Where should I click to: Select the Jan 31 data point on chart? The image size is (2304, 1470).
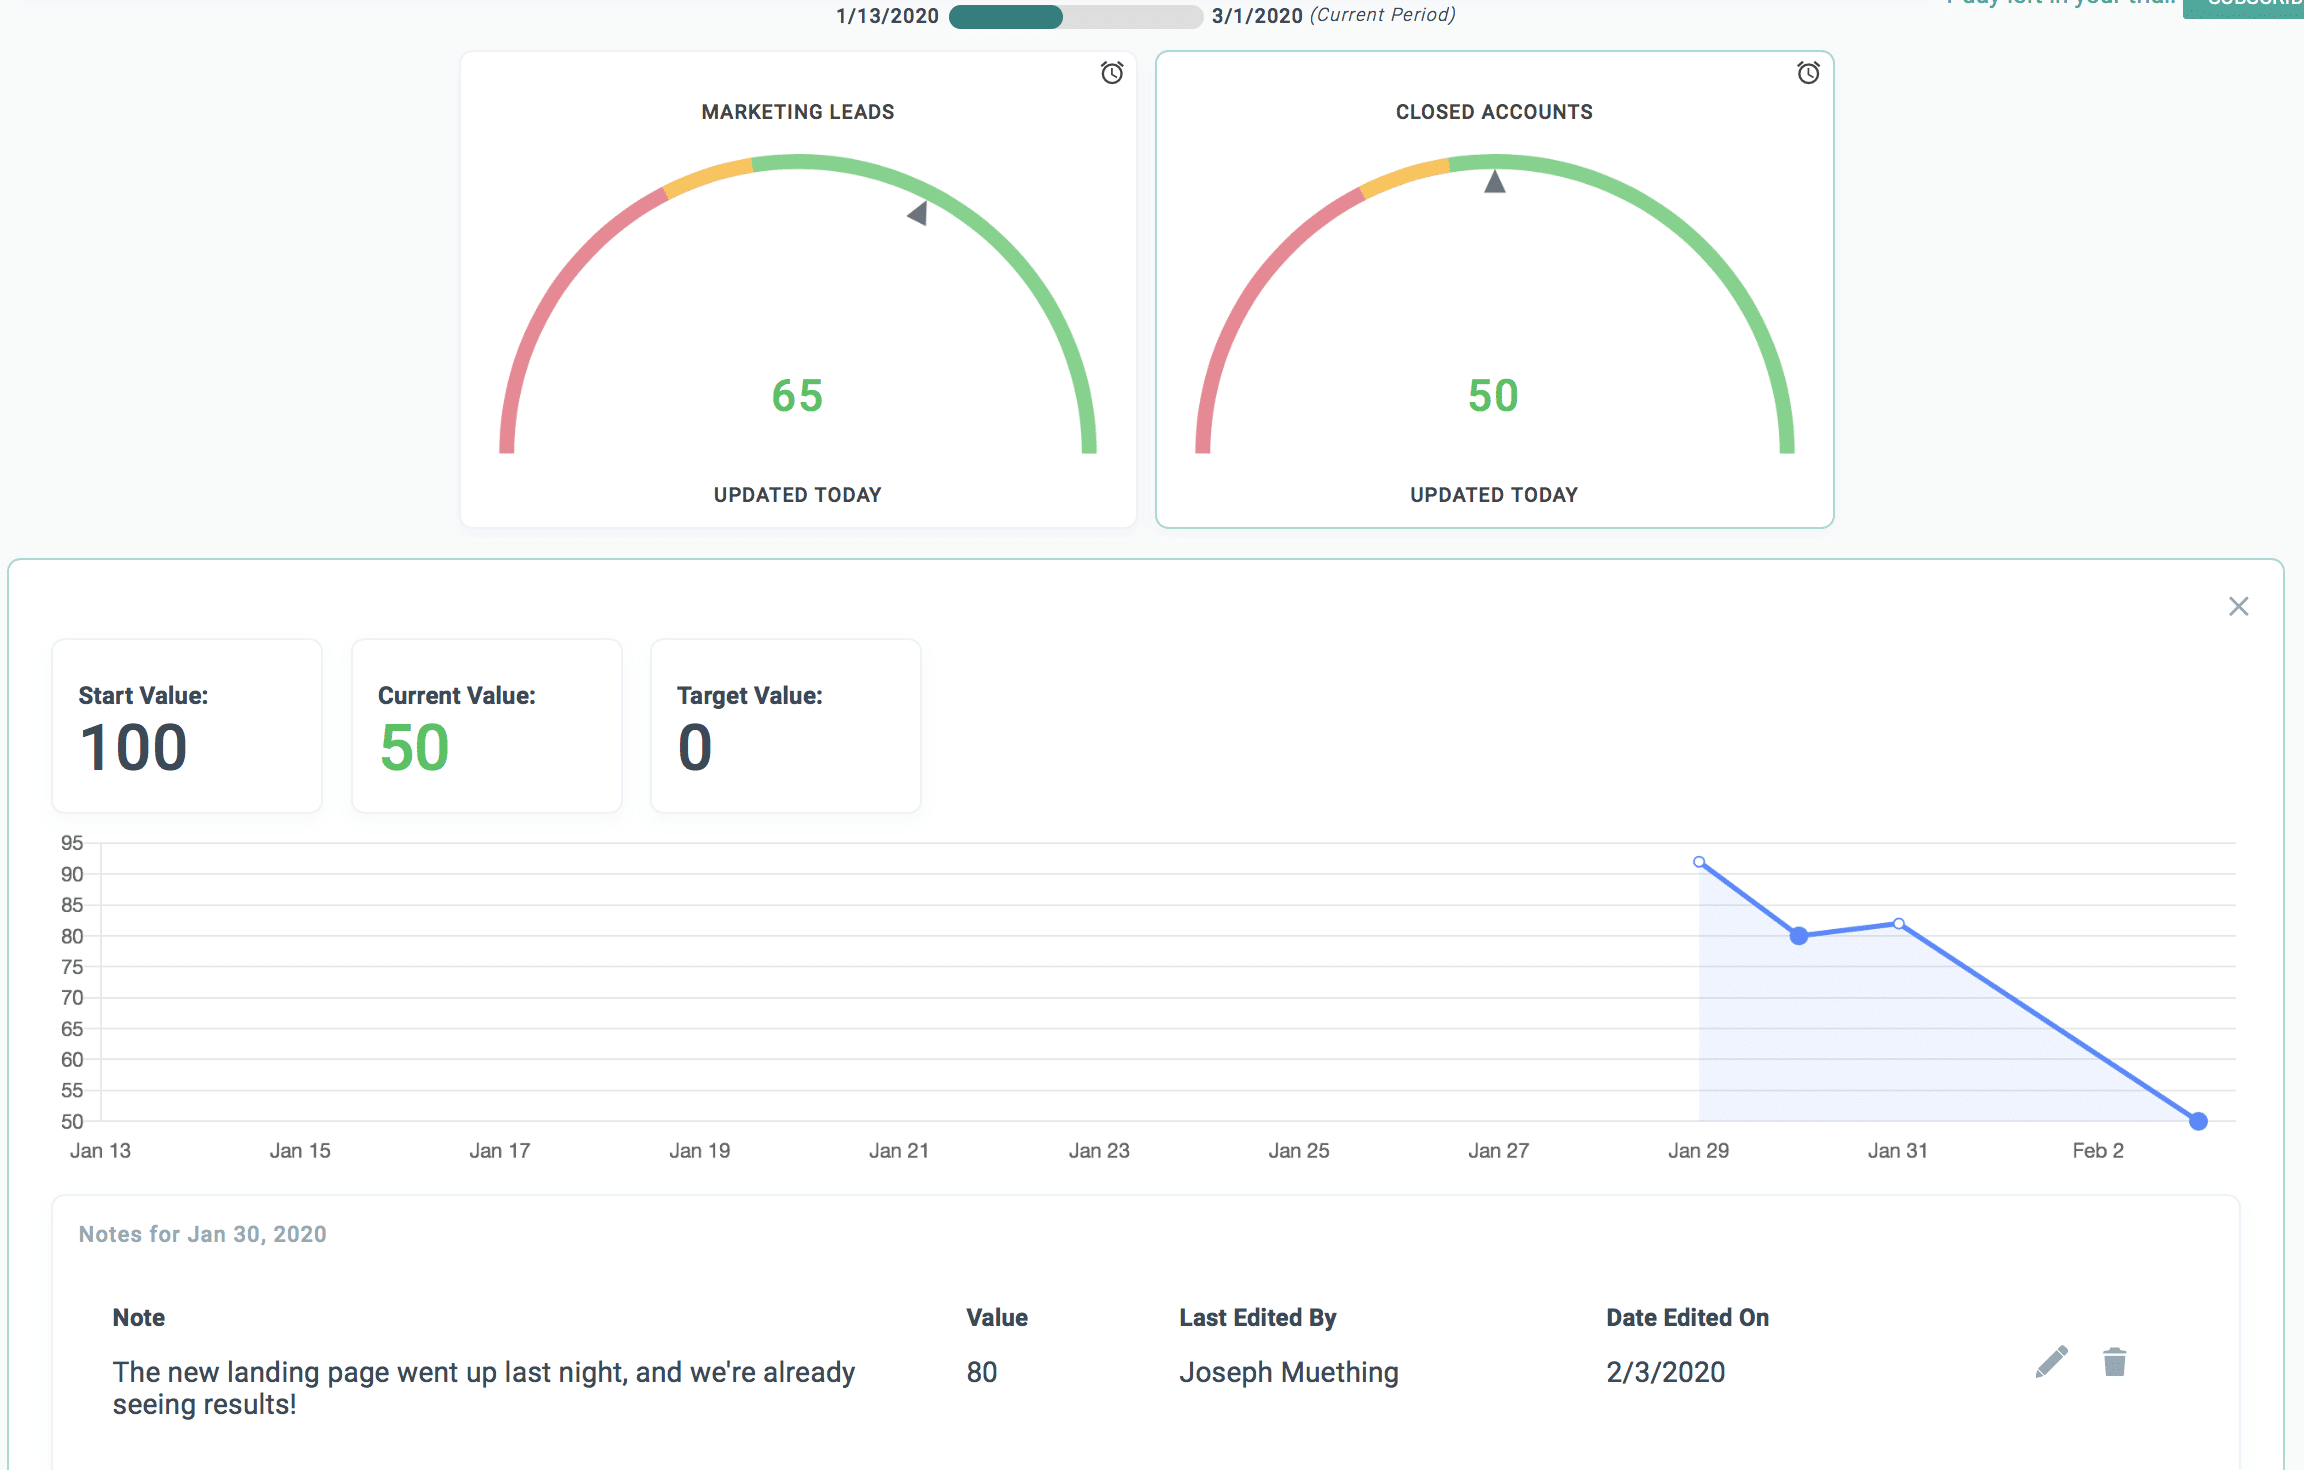[1899, 924]
